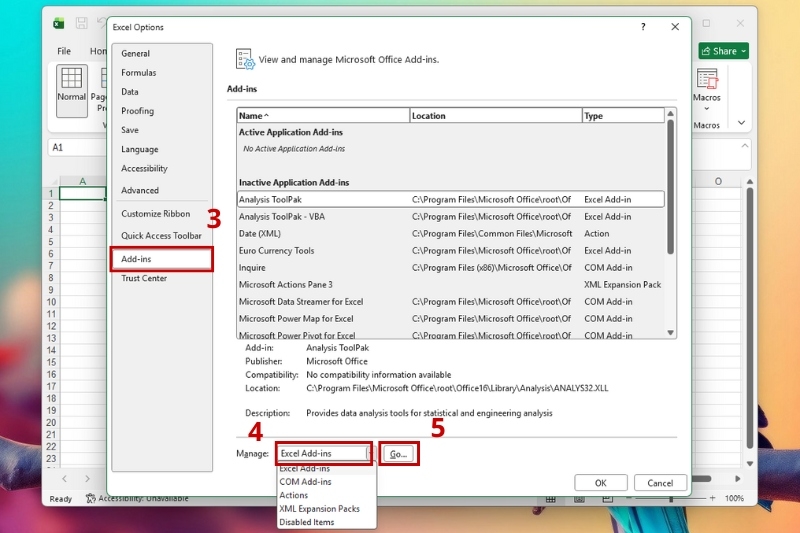800x533 pixels.
Task: Select Microsoft Actions Pane 3 row
Action: click(451, 285)
